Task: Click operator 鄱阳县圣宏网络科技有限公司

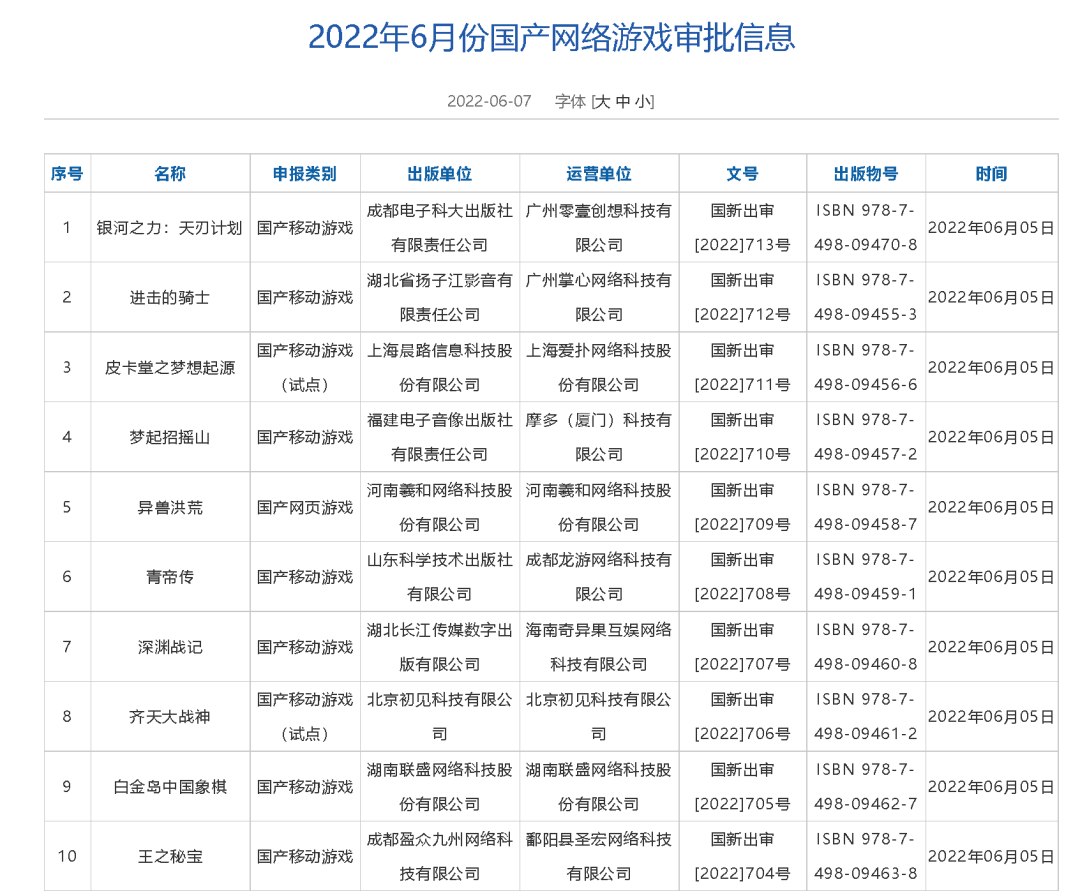Action: point(599,857)
